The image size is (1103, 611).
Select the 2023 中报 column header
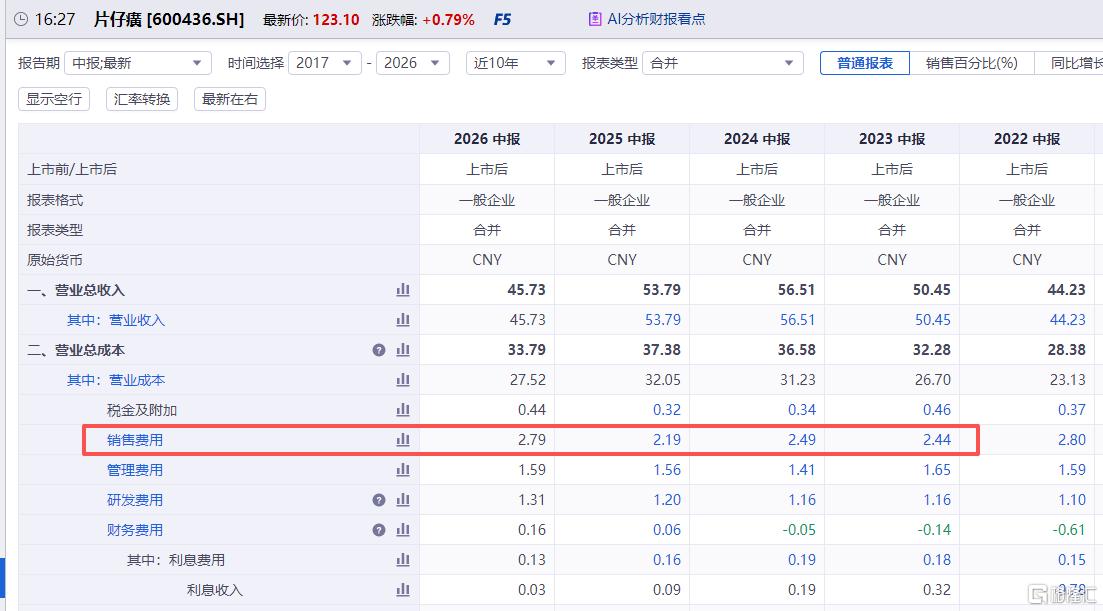click(x=892, y=139)
